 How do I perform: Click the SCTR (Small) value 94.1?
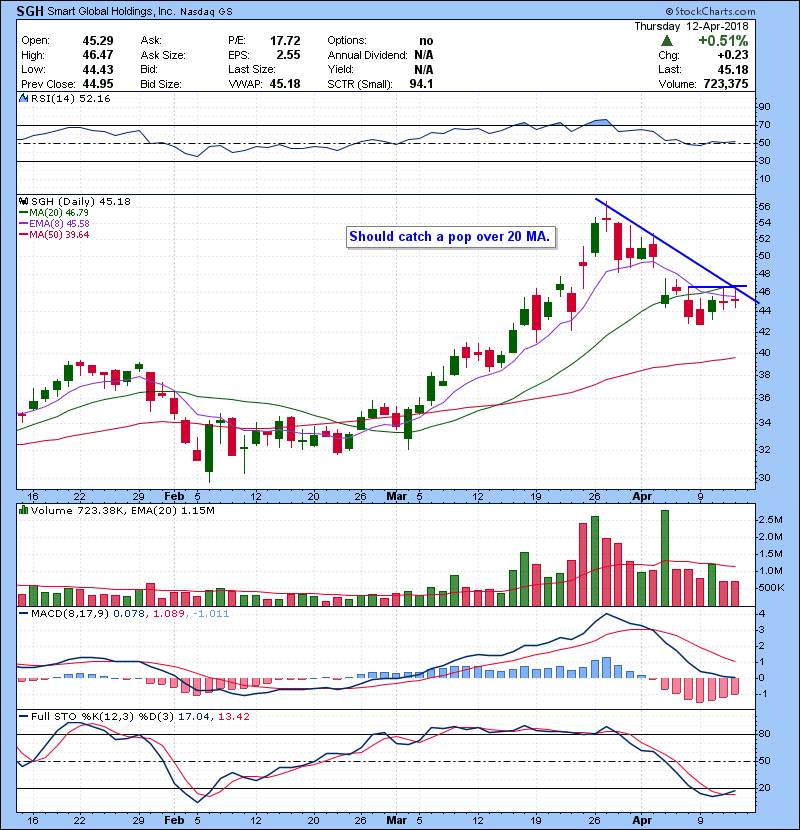click(x=421, y=84)
